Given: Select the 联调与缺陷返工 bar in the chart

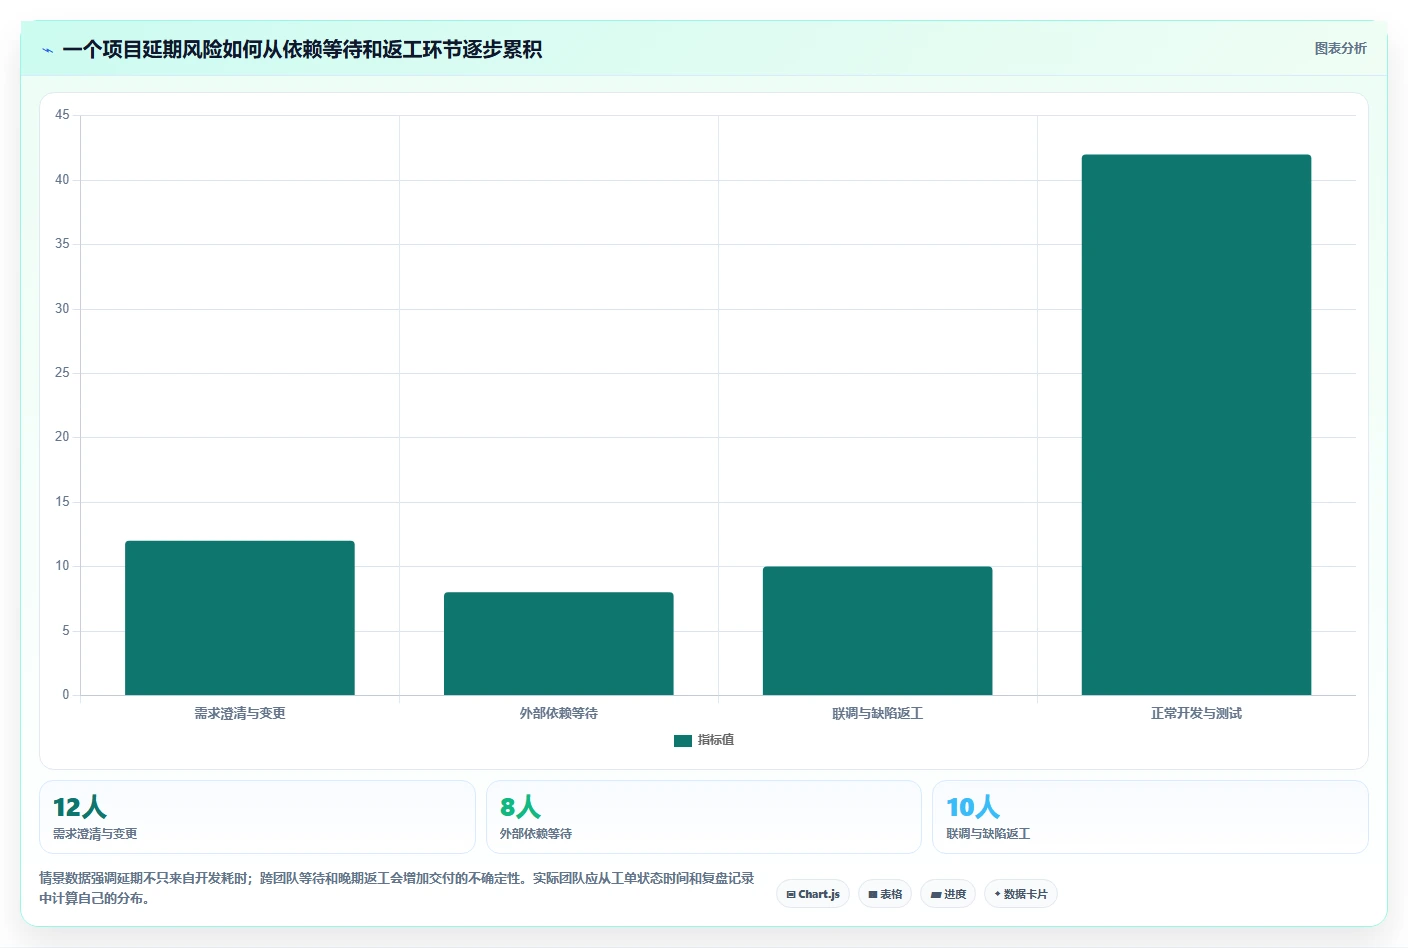Looking at the screenshot, I should tap(878, 631).
